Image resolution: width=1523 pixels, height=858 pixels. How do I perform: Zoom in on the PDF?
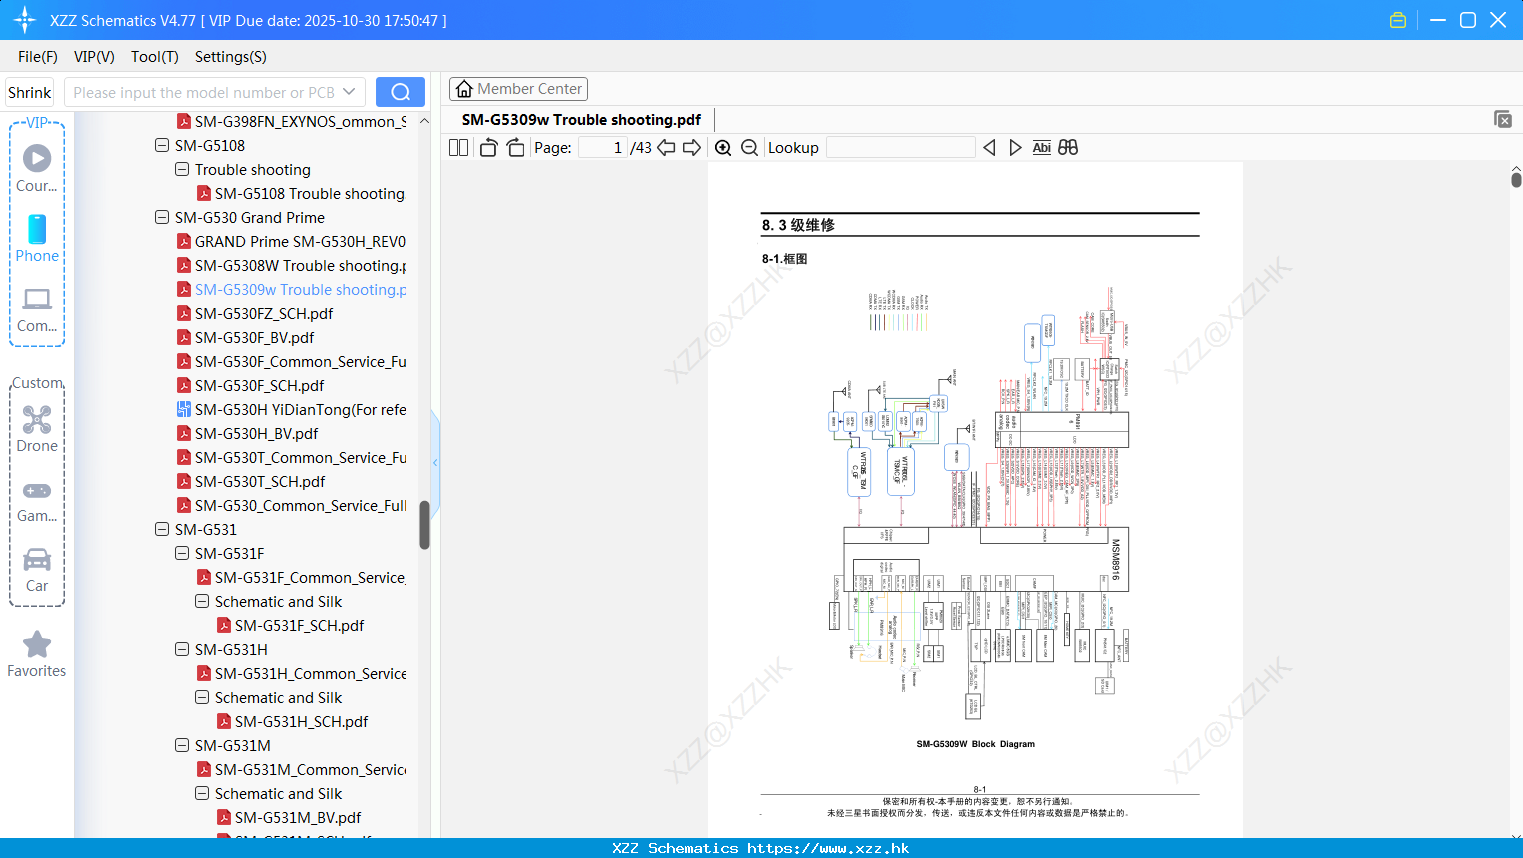pos(723,147)
